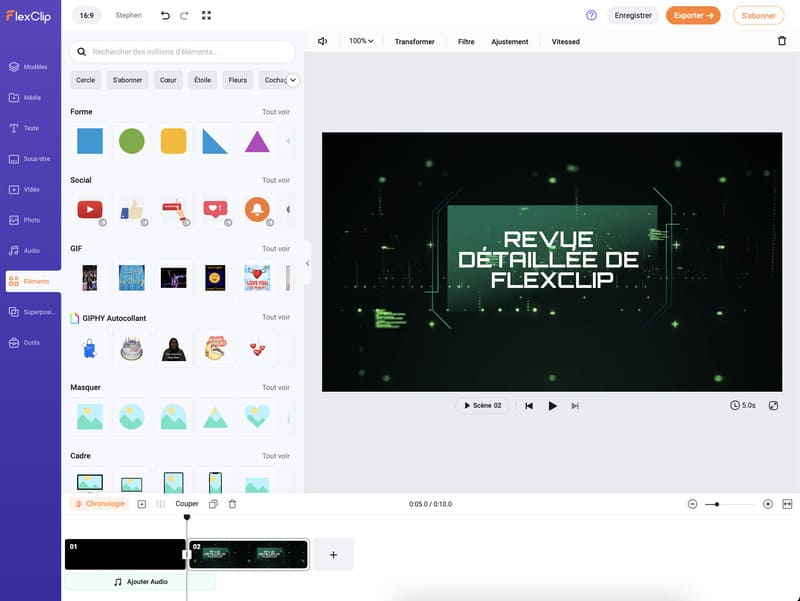Image resolution: width=800 pixels, height=601 pixels.
Task: Click the plus button to add scene
Action: 333,555
